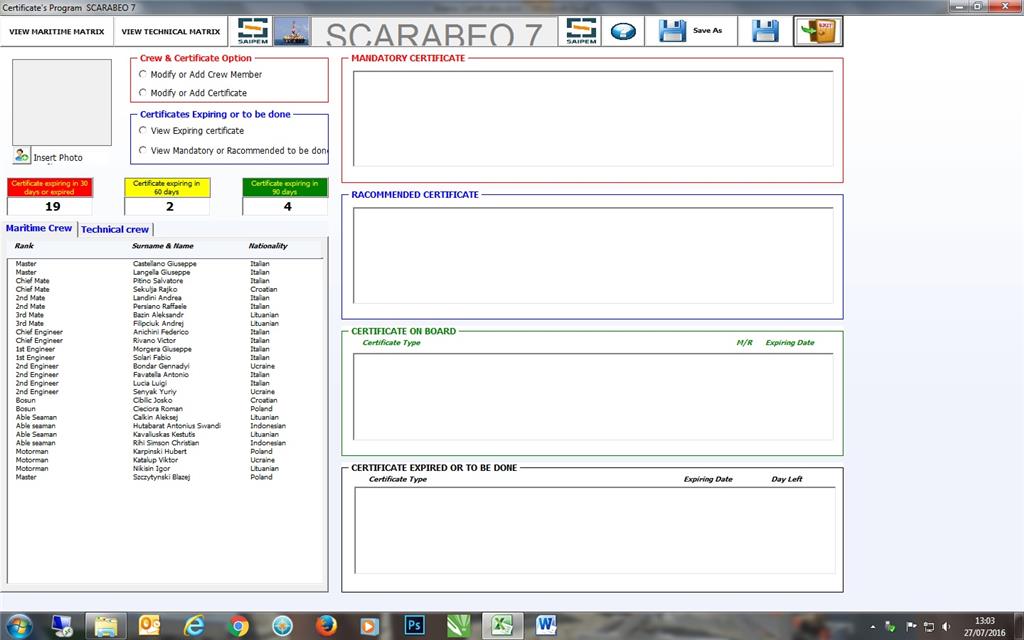Switch to the Maritime Crew tab
The height and width of the screenshot is (640, 1024).
39,228
